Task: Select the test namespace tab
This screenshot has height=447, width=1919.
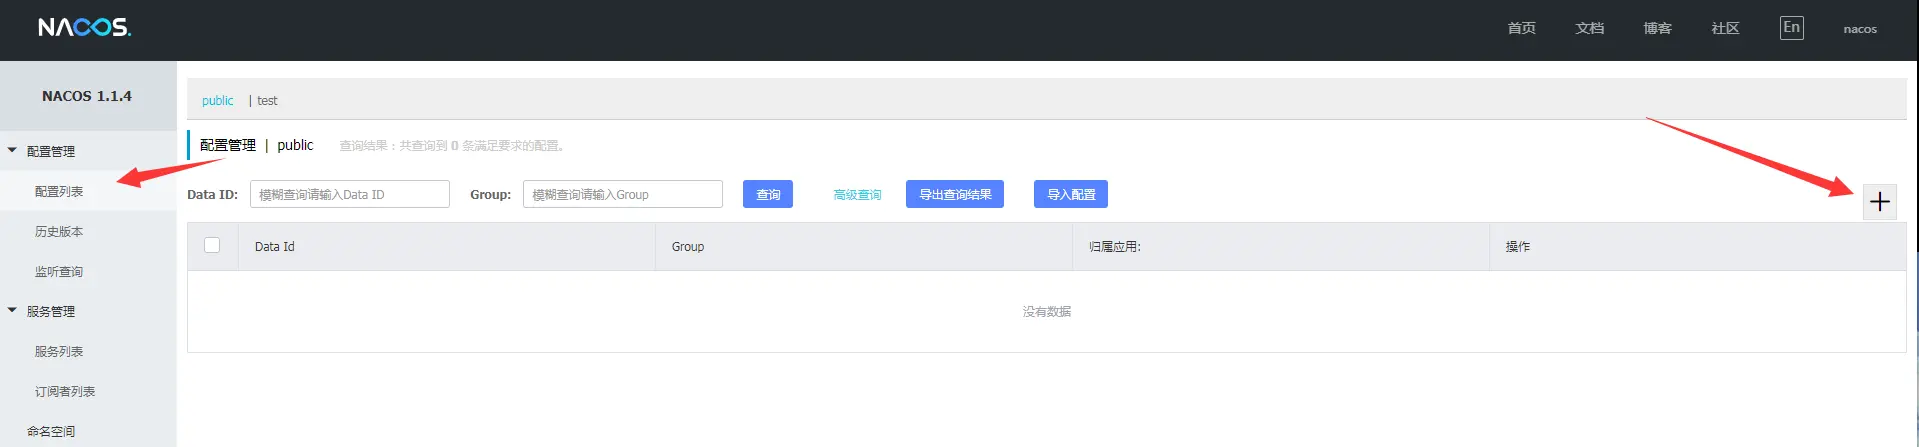Action: click(x=267, y=100)
